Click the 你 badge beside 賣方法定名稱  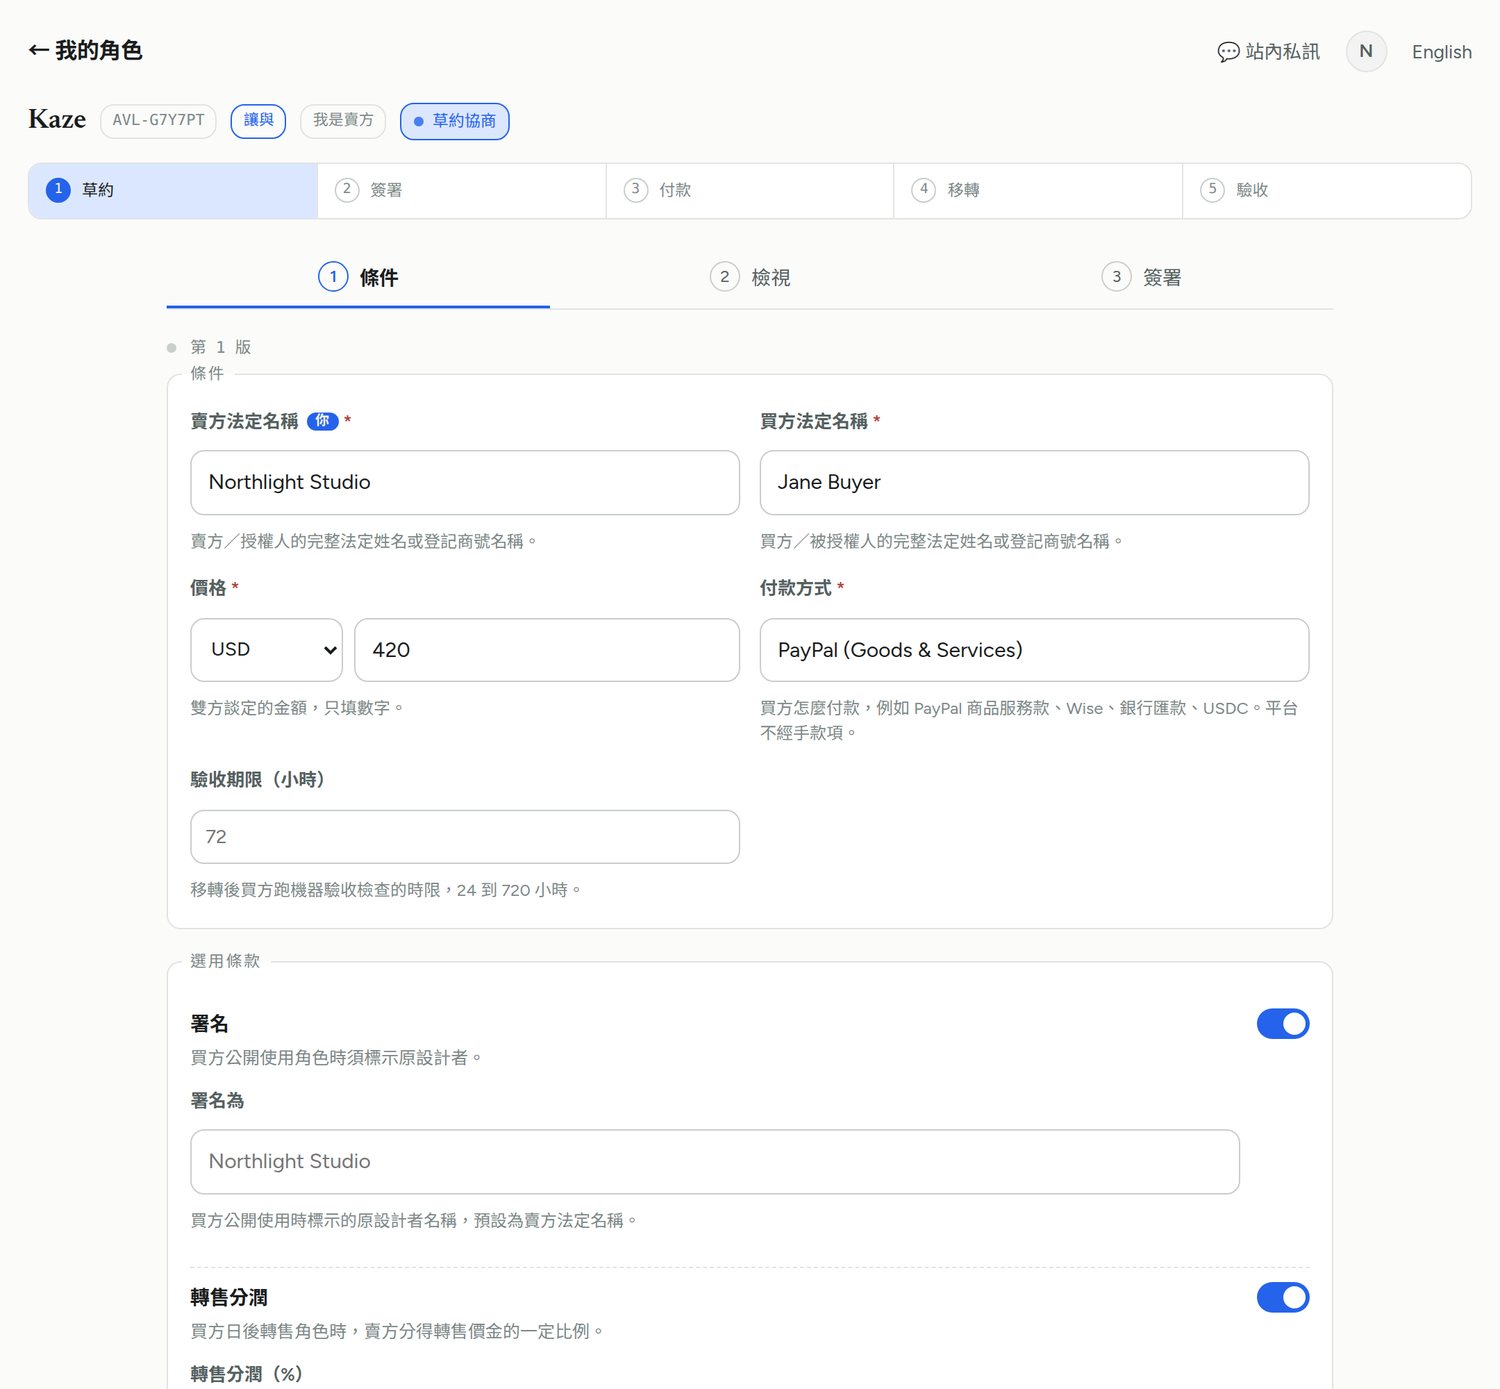coord(322,421)
